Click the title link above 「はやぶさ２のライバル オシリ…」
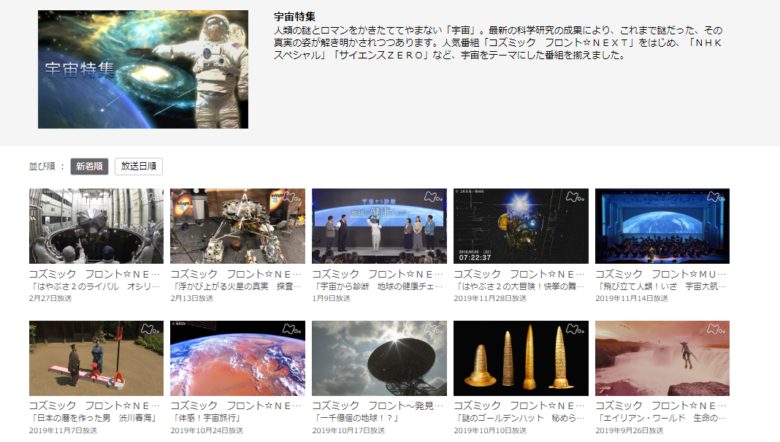 point(95,274)
